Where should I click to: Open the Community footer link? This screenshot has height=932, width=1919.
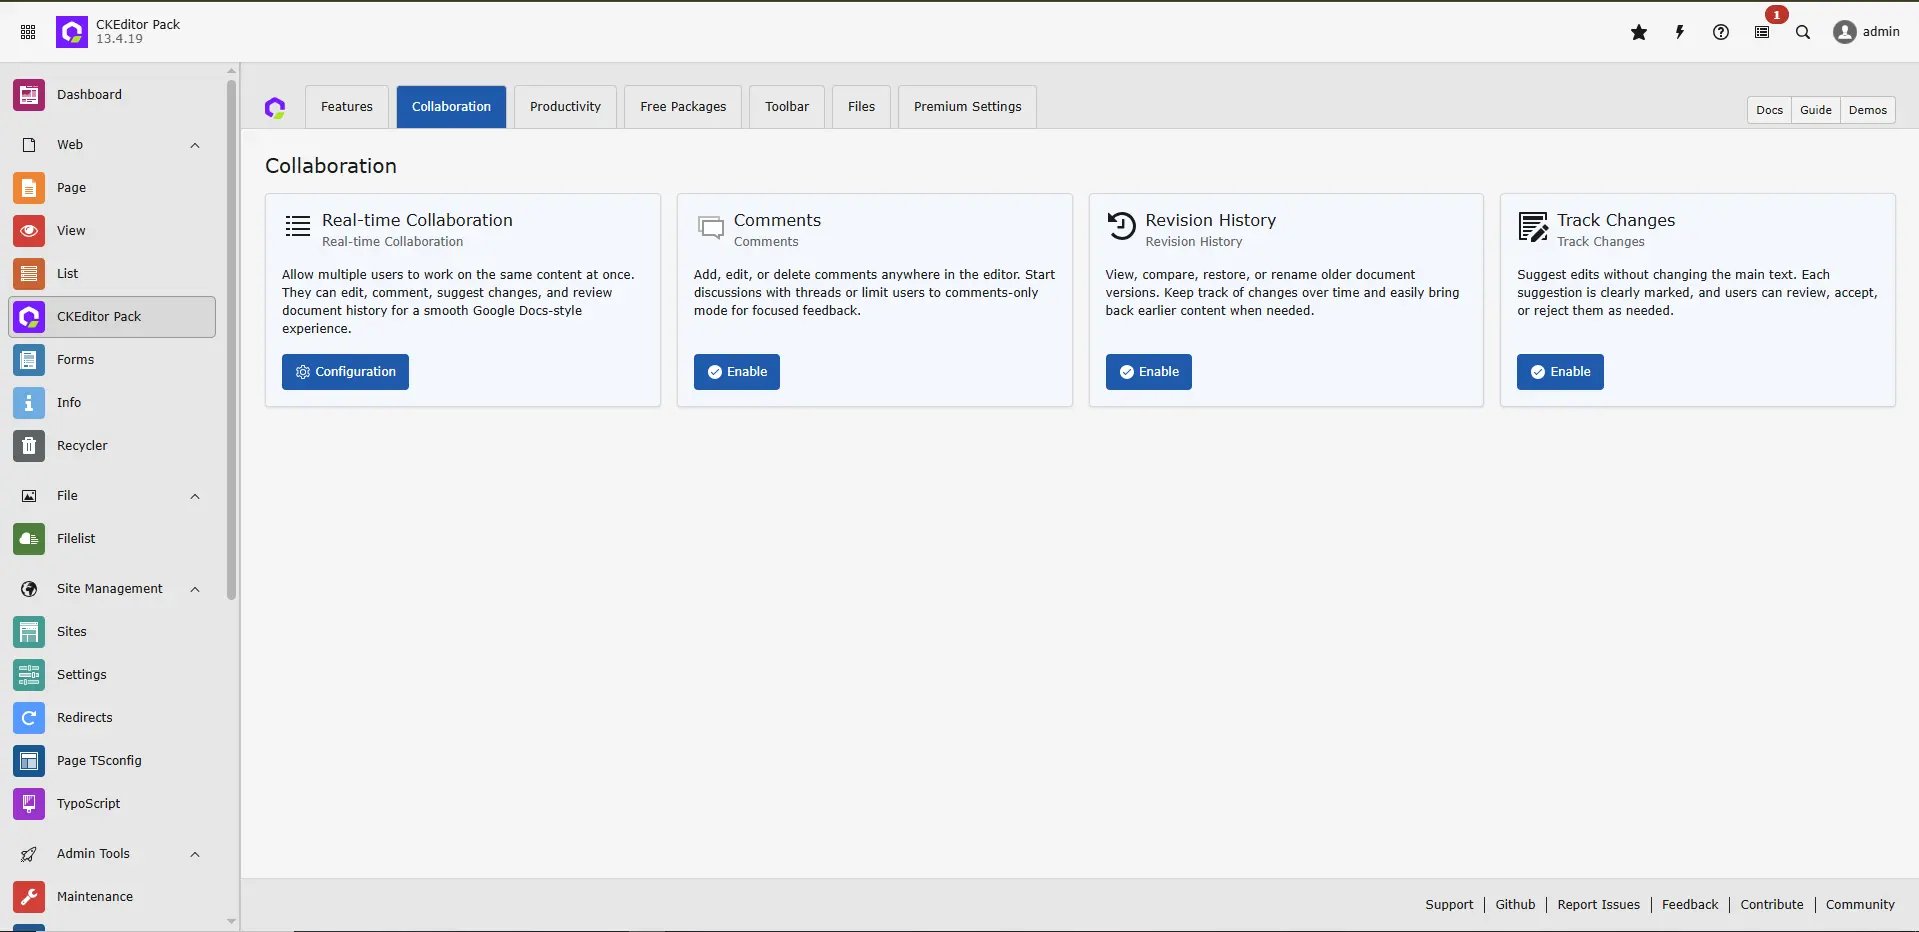(1860, 905)
